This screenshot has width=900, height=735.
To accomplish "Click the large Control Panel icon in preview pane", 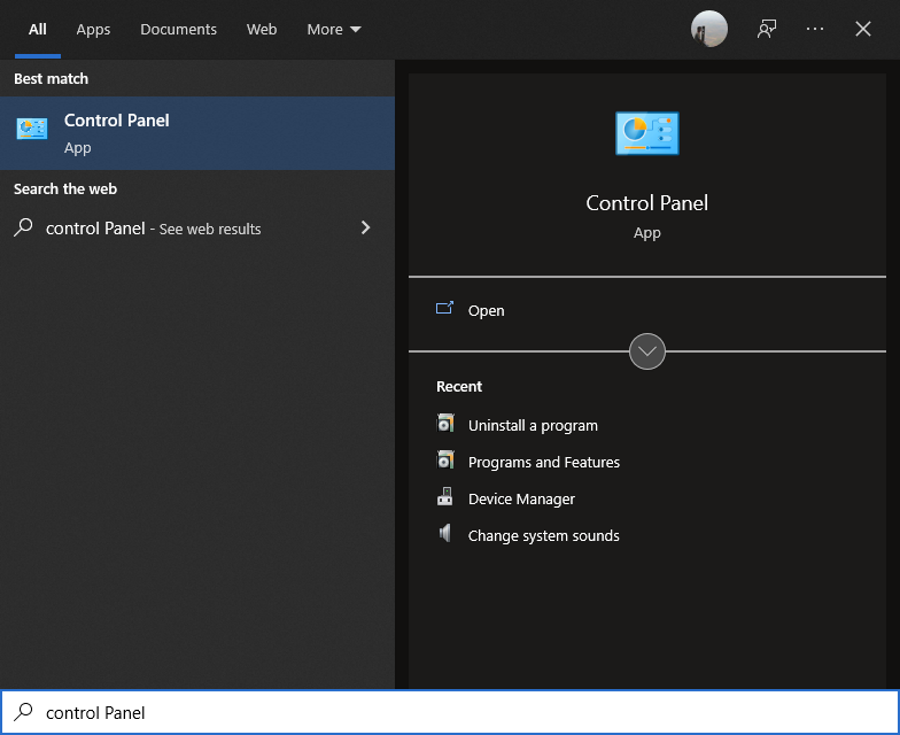I will coord(647,133).
